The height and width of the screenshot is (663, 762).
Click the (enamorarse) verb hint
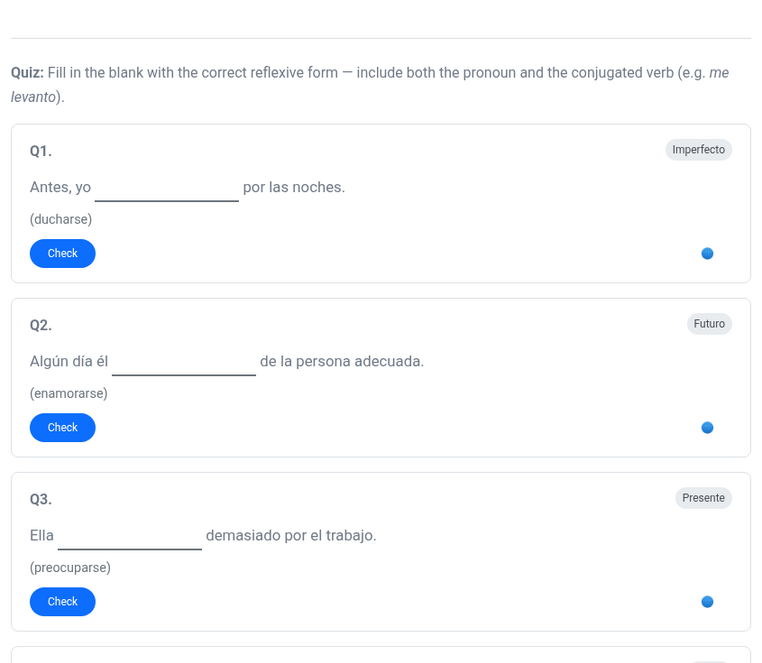tap(69, 393)
